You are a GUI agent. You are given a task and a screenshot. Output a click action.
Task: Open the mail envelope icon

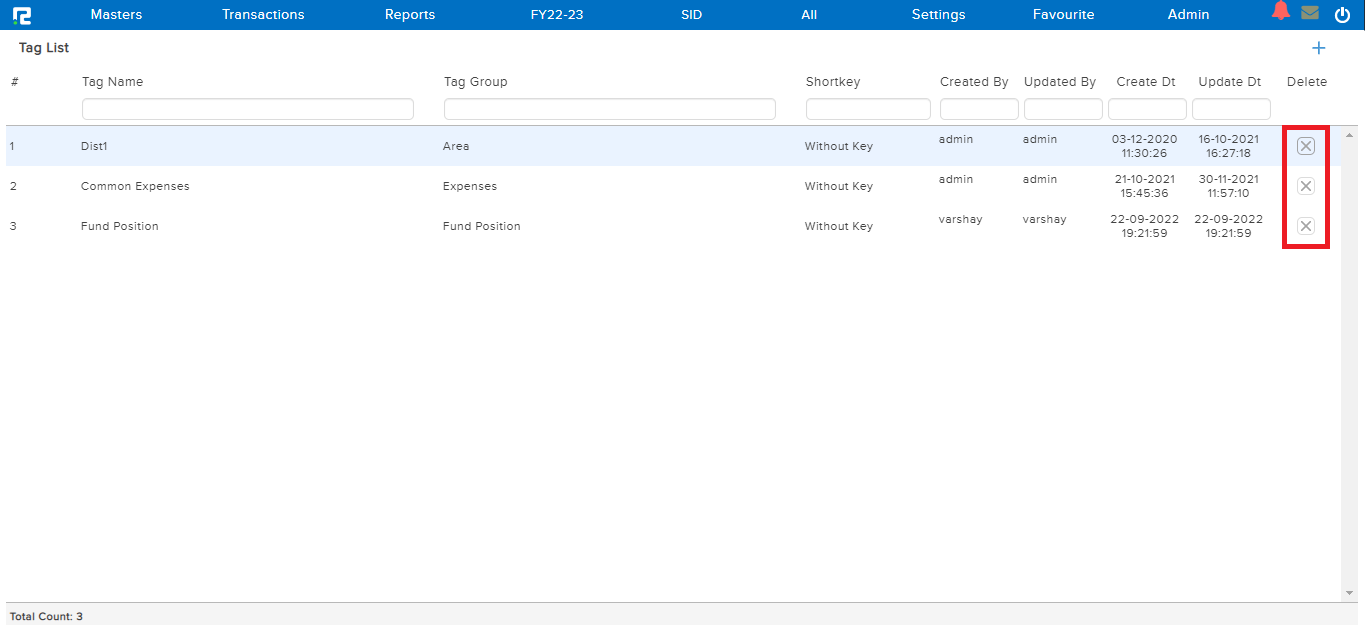point(1310,14)
